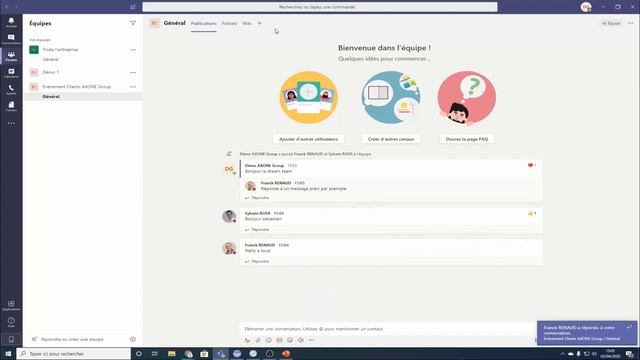
Task: Open more options for Evènement Clients AXONE Group
Action: (133, 87)
